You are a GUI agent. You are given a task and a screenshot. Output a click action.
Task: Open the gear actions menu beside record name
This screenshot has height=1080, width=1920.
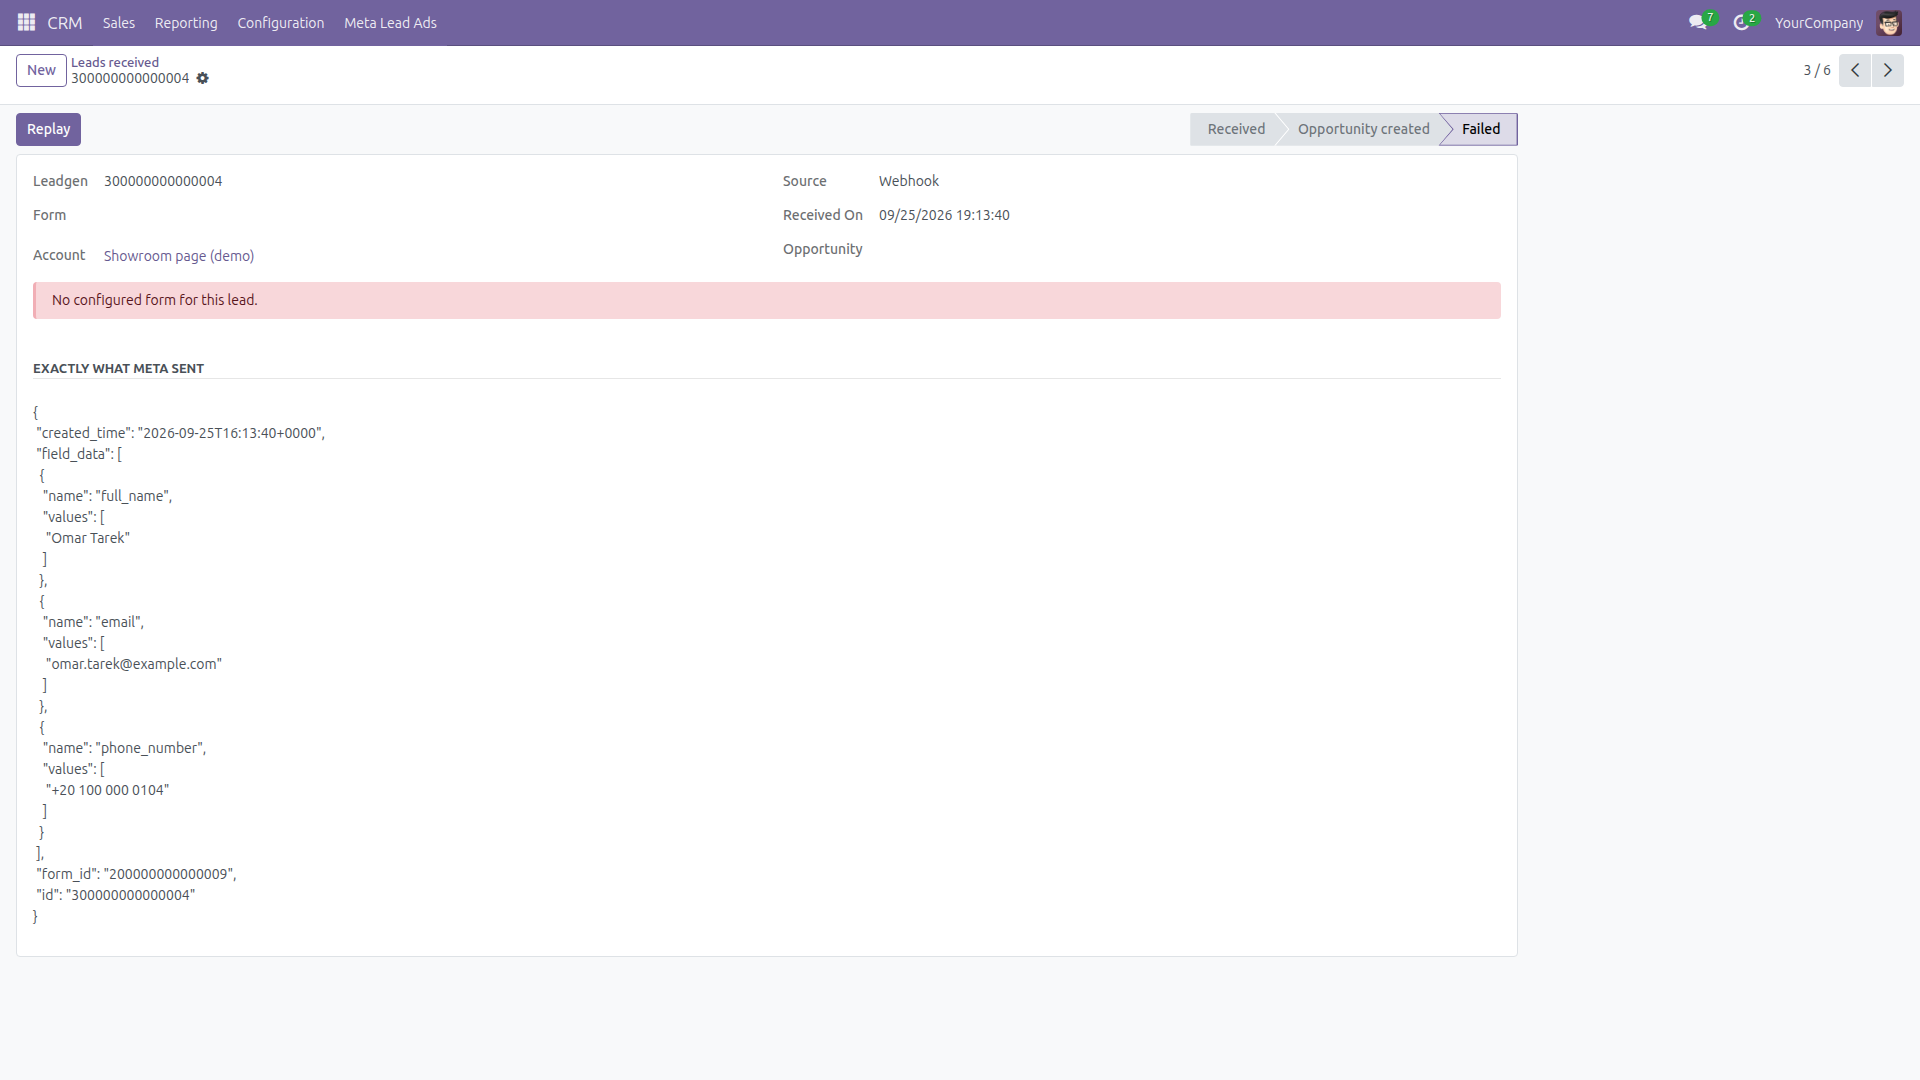pos(203,78)
